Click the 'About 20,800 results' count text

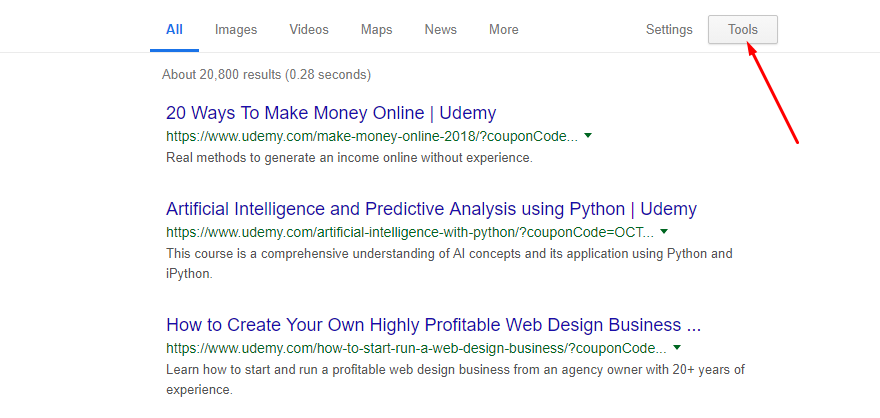pos(266,75)
